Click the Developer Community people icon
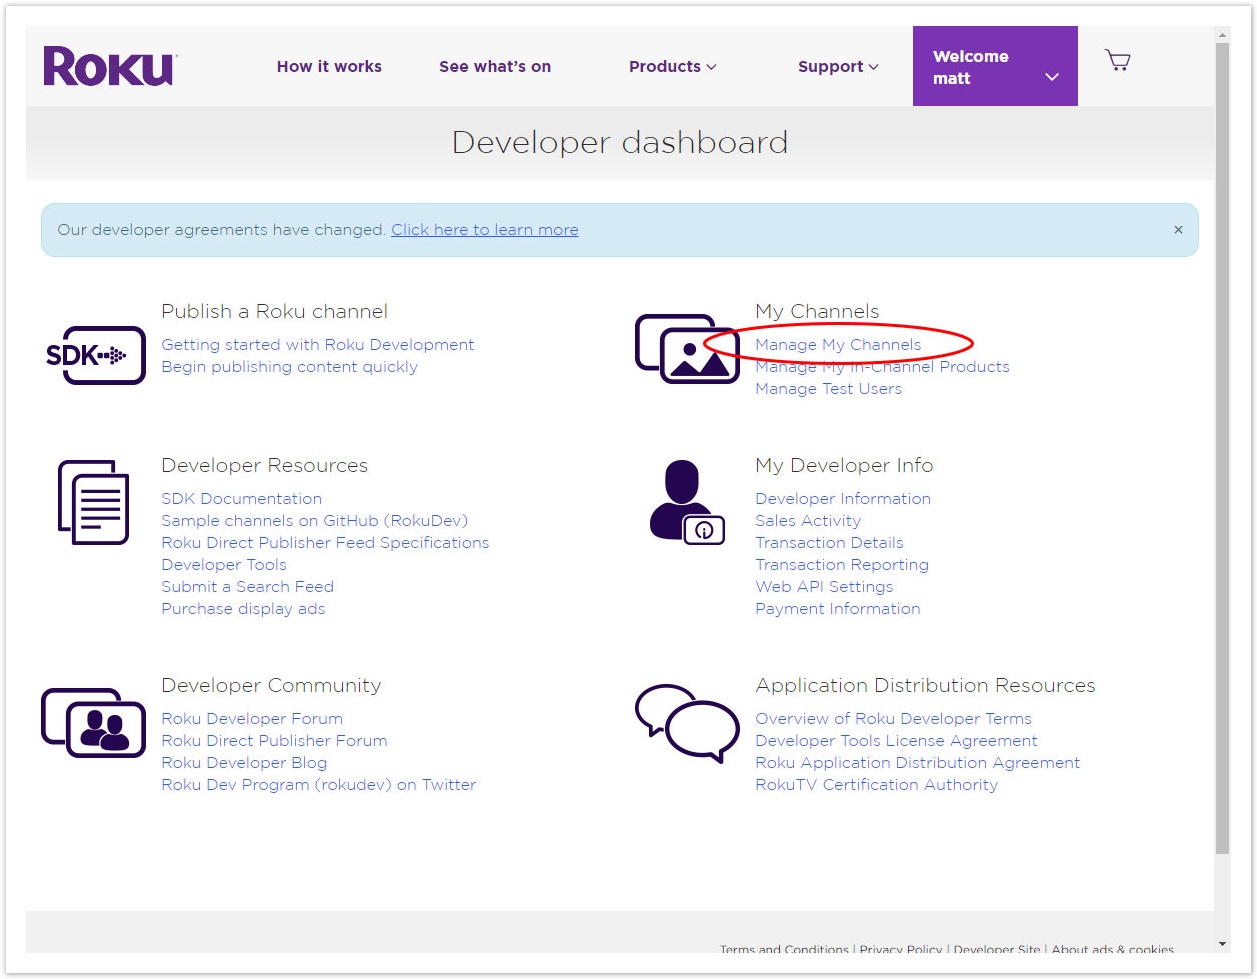The width and height of the screenshot is (1257, 979). (x=93, y=722)
